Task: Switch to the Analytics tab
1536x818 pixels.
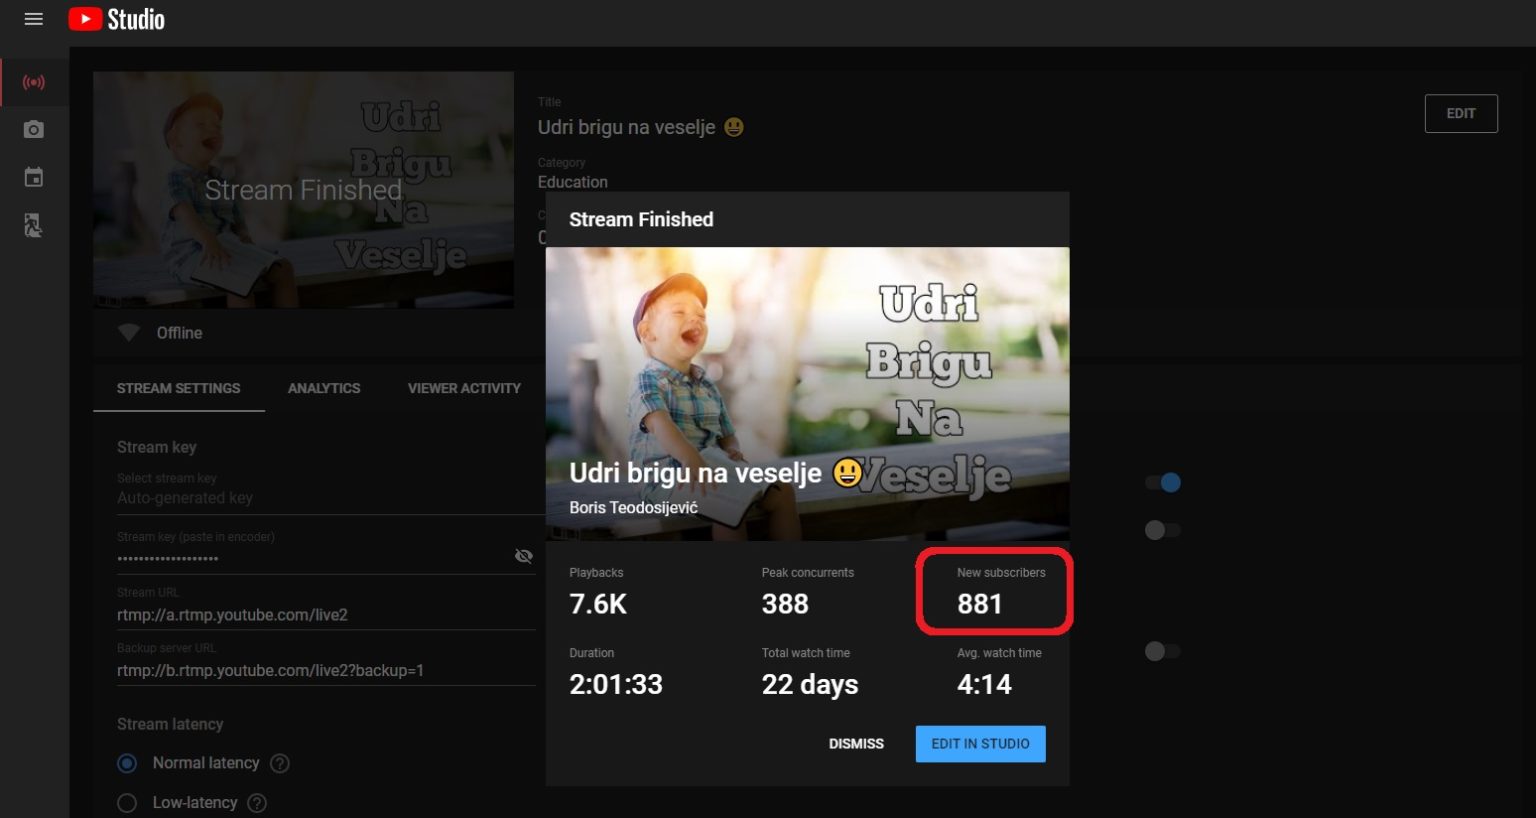Action: coord(324,388)
